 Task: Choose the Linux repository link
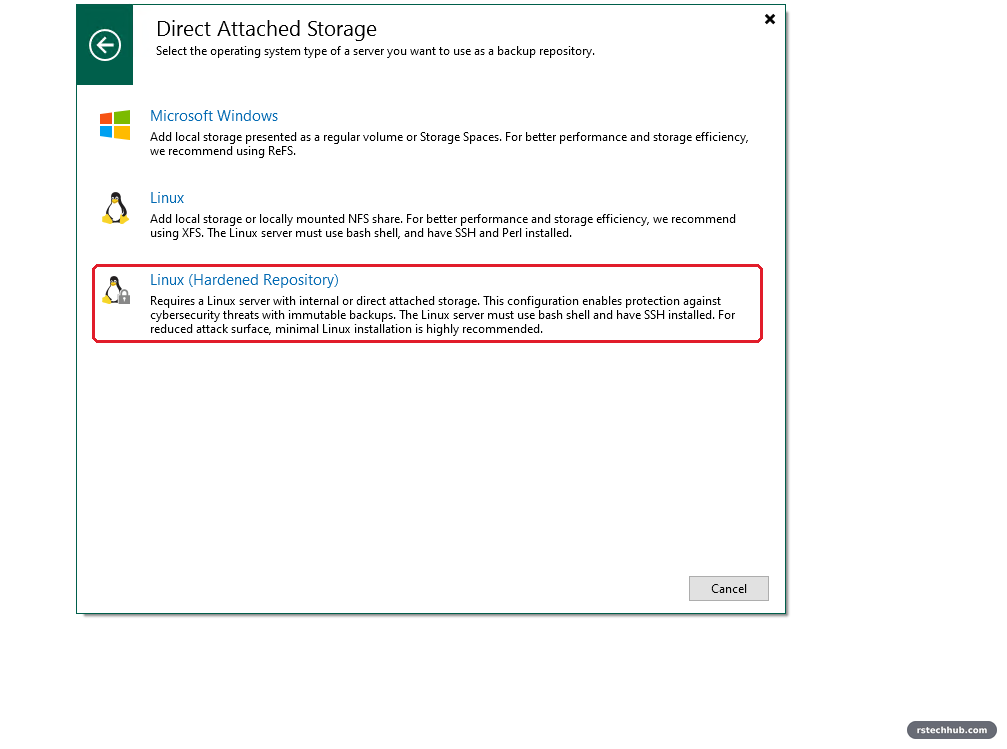(167, 198)
